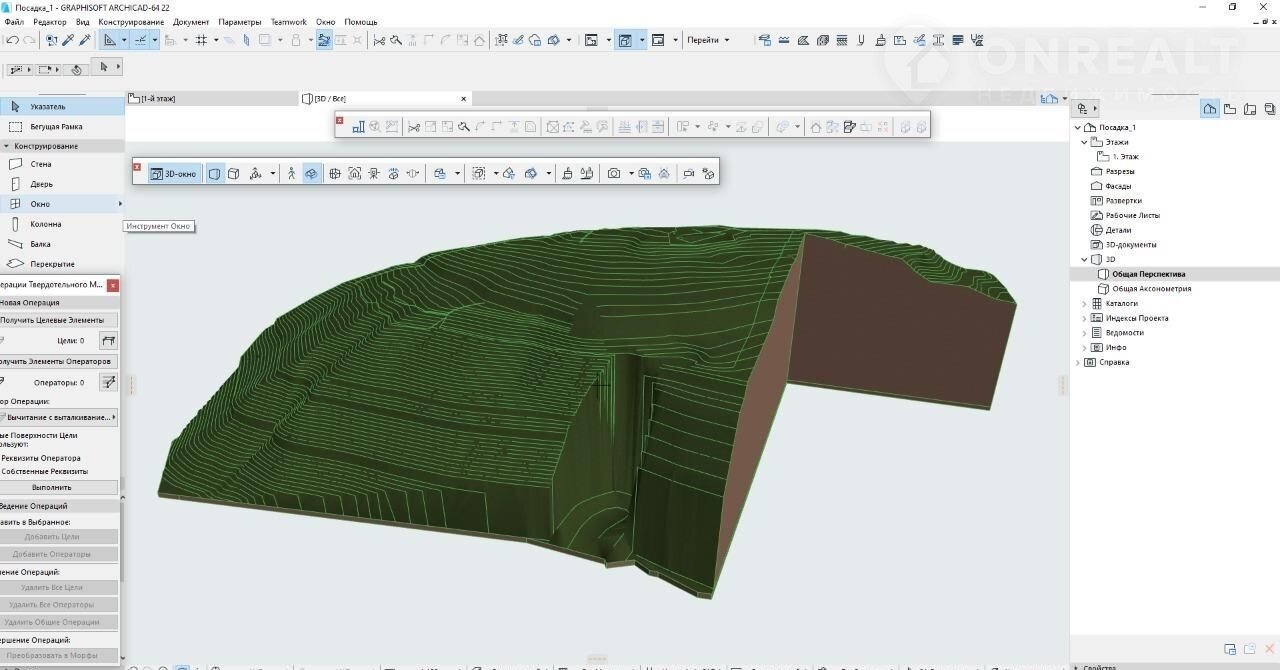Click the Выполнить button
1280x670 pixels.
tap(52, 487)
